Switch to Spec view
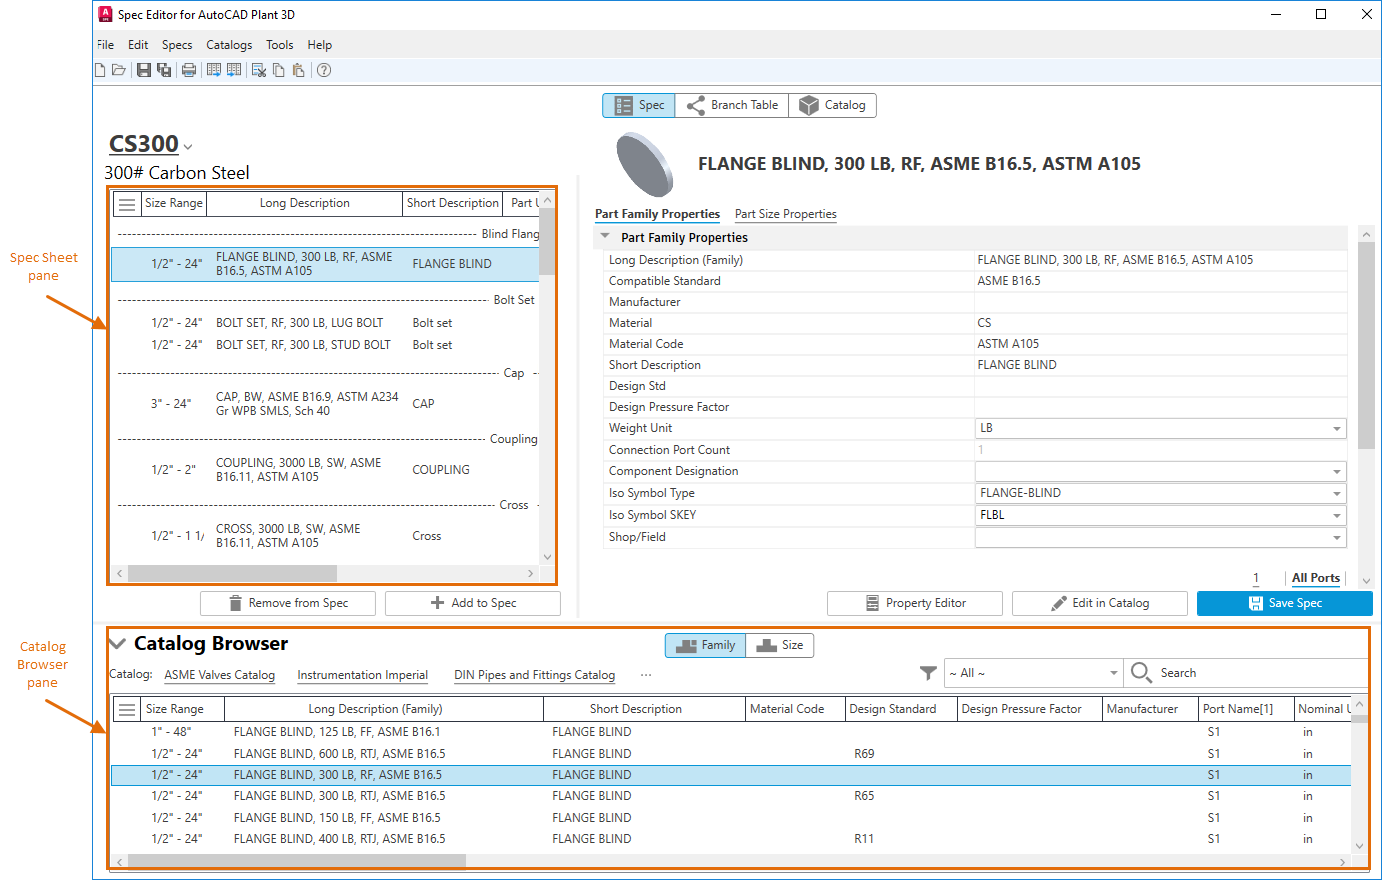 coord(639,105)
